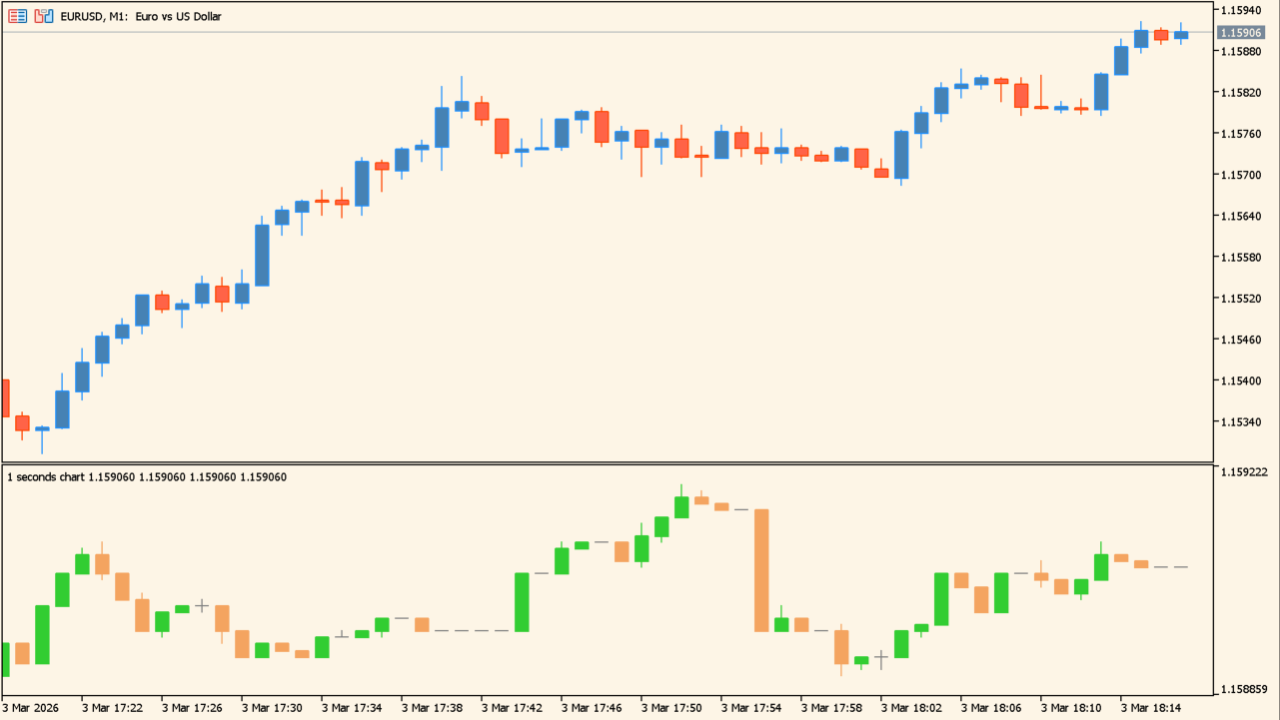Click the red quotes list icon top-left
The image size is (1280, 720).
coord(16,16)
